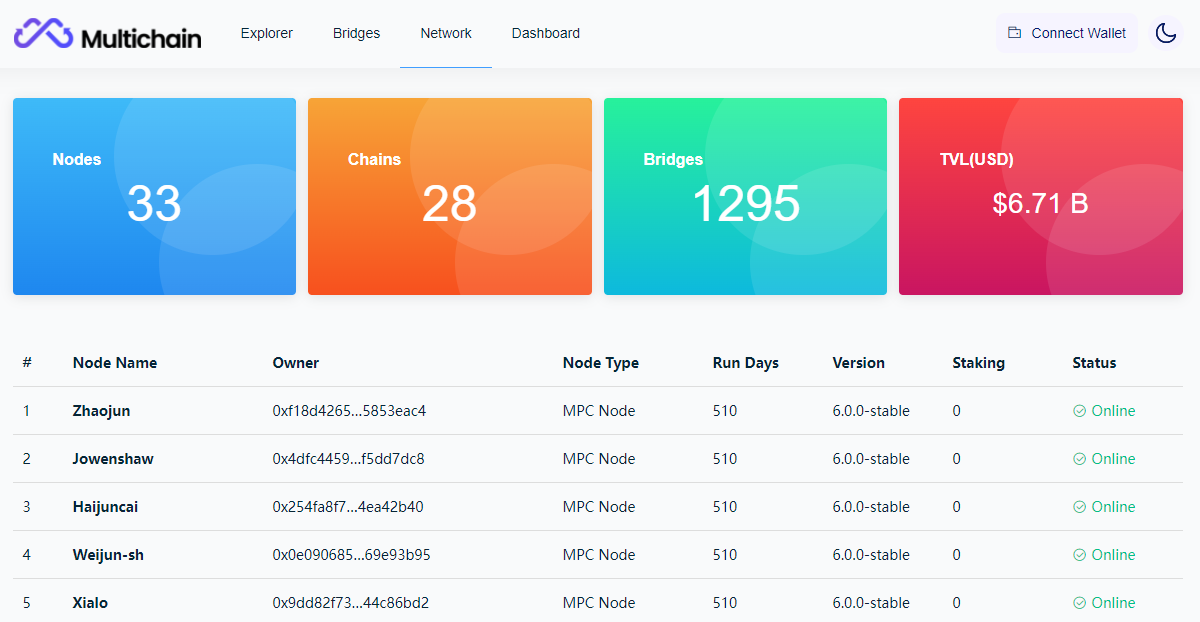Open the Explorer tab
1200x622 pixels.
click(x=266, y=33)
